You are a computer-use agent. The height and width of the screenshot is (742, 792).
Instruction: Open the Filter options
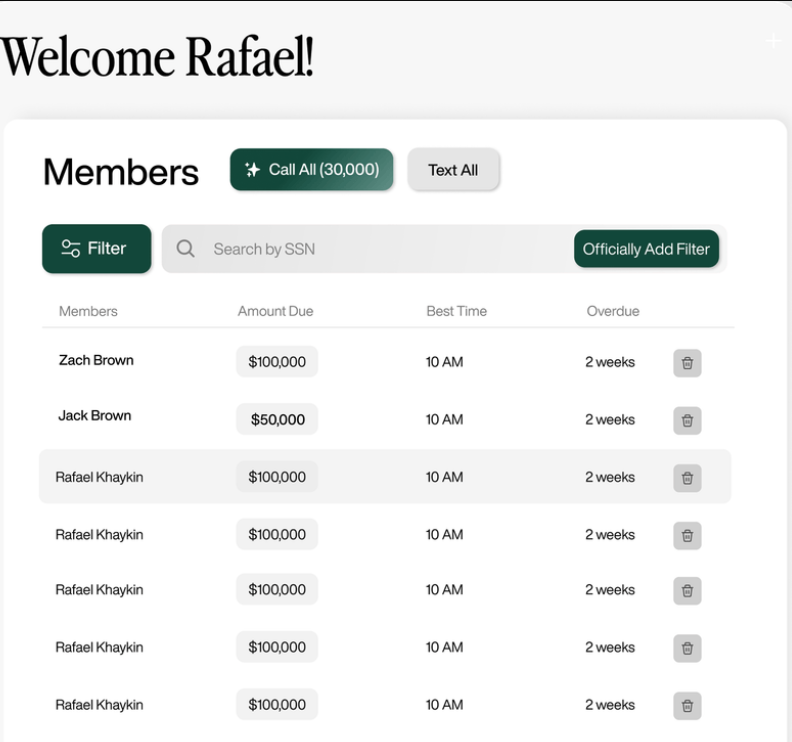click(x=96, y=249)
